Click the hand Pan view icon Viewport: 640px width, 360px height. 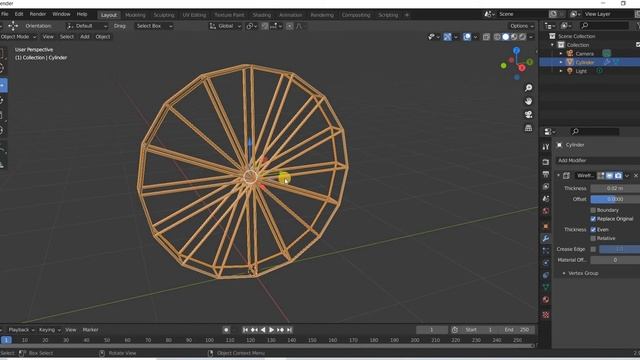528,101
